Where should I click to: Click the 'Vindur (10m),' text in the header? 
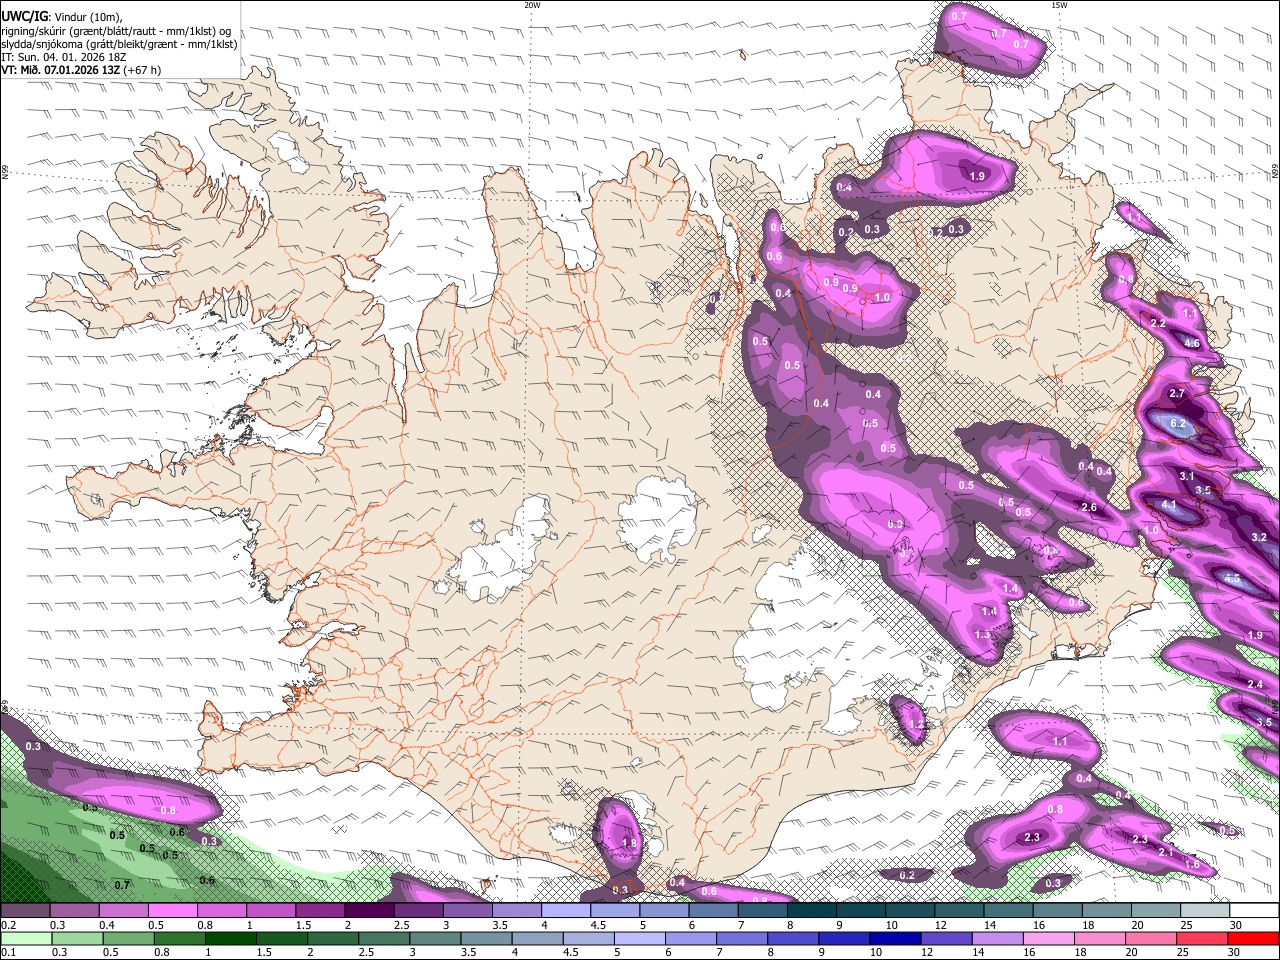click(87, 17)
